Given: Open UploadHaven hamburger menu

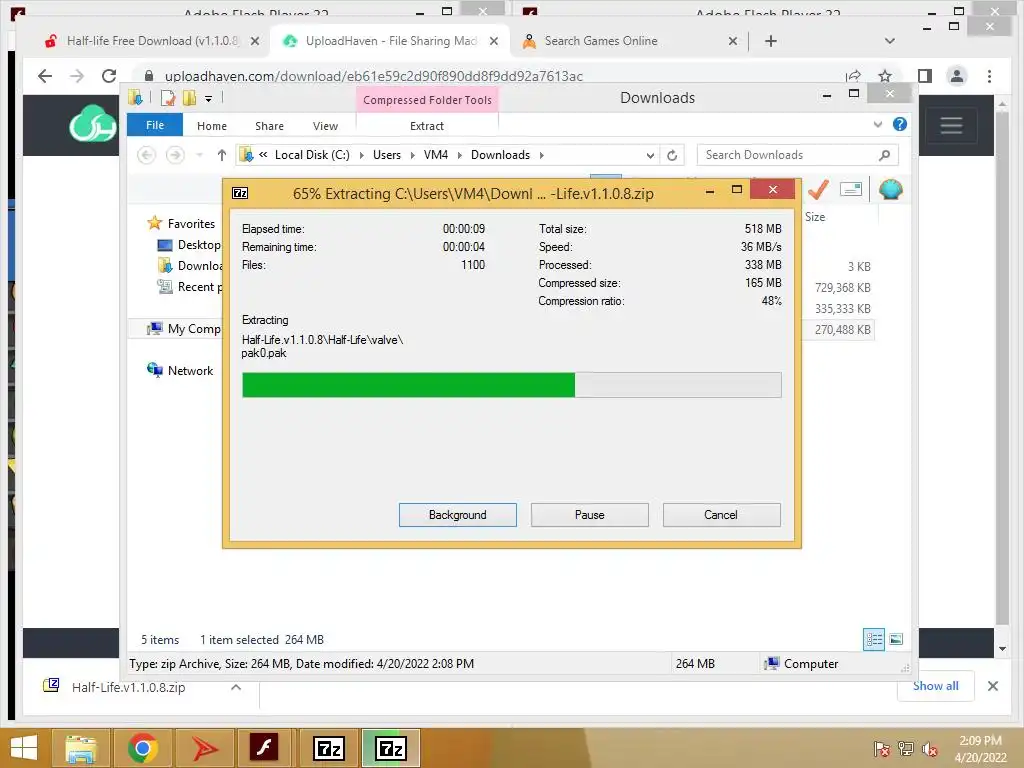Looking at the screenshot, I should [x=951, y=125].
